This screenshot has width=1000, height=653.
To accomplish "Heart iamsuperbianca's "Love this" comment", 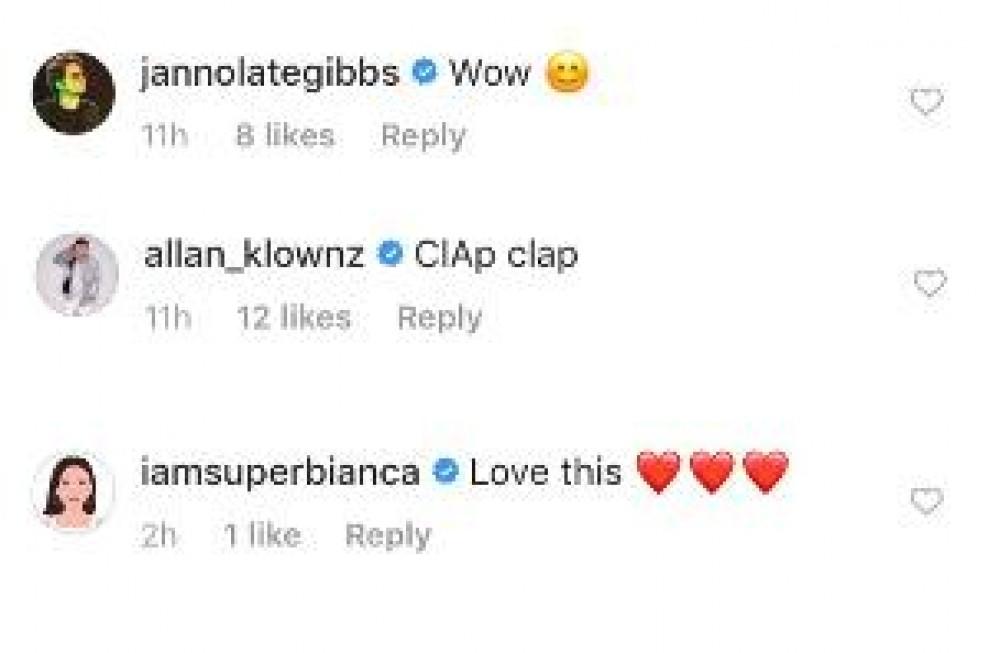I will 927,501.
